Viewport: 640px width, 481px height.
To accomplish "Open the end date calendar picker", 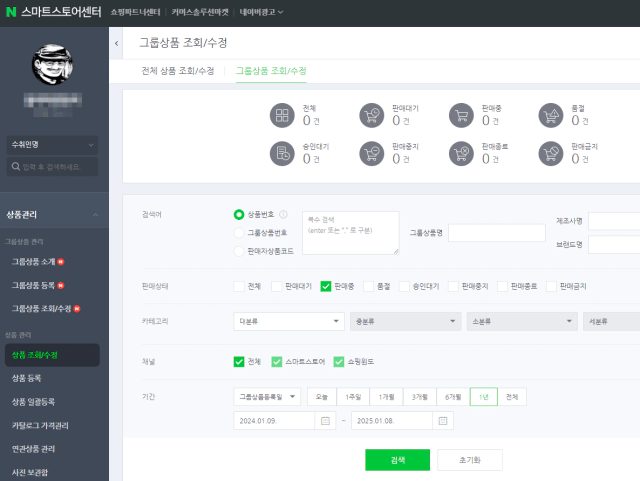I will click(x=443, y=421).
